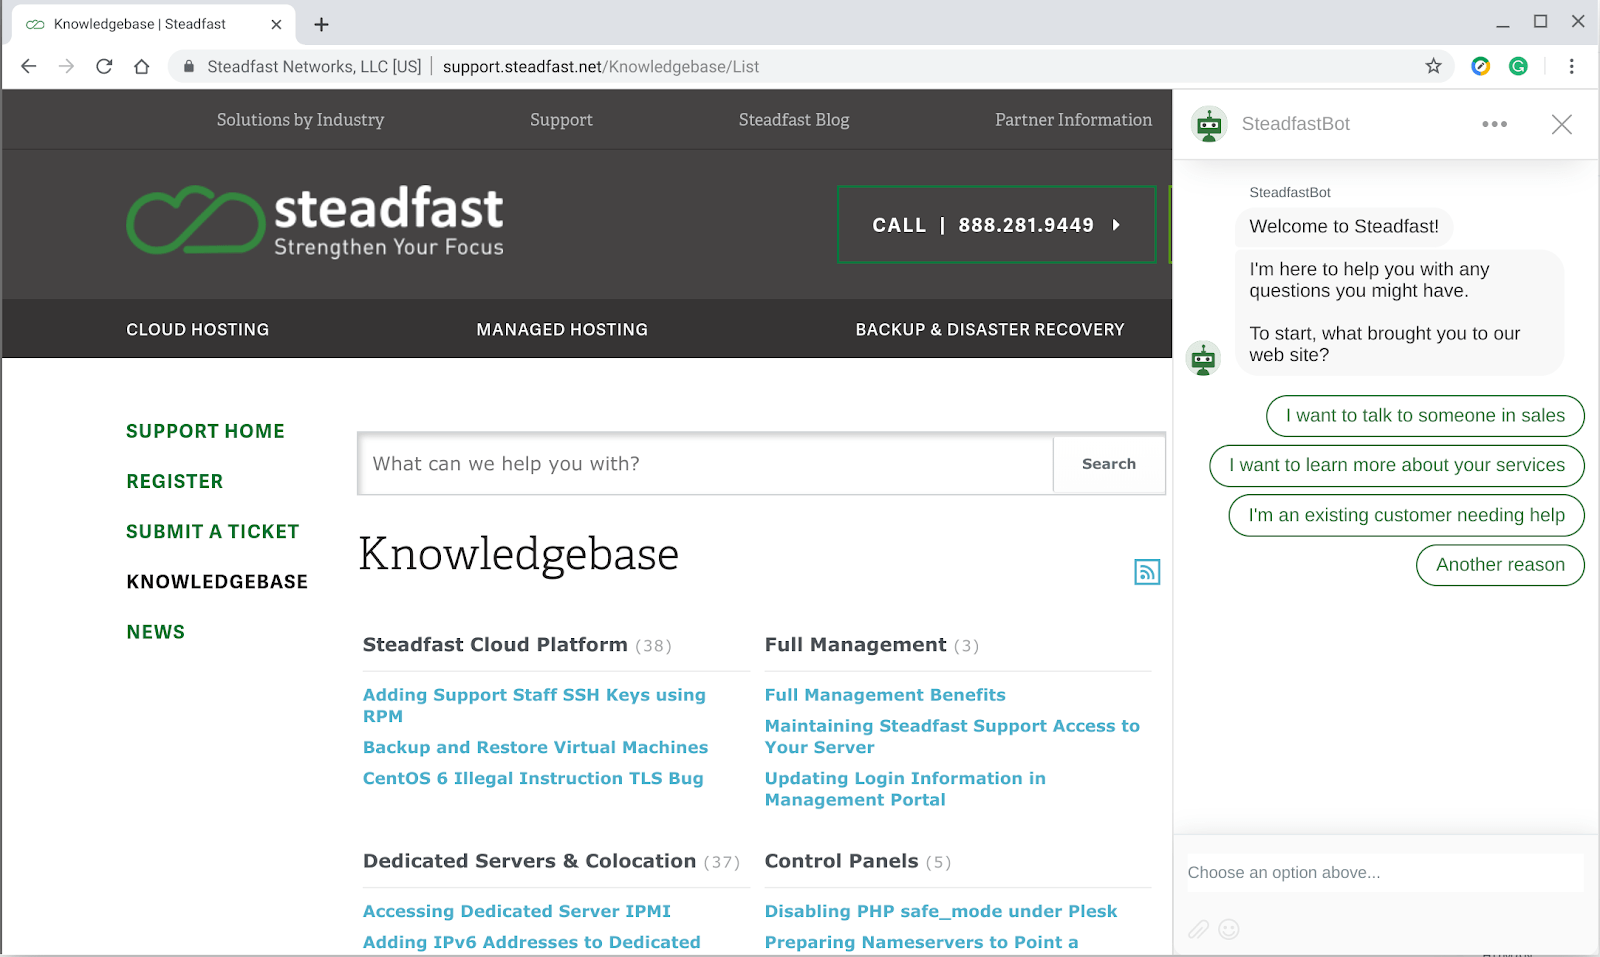Expand the Managed Hosting menu

[562, 329]
